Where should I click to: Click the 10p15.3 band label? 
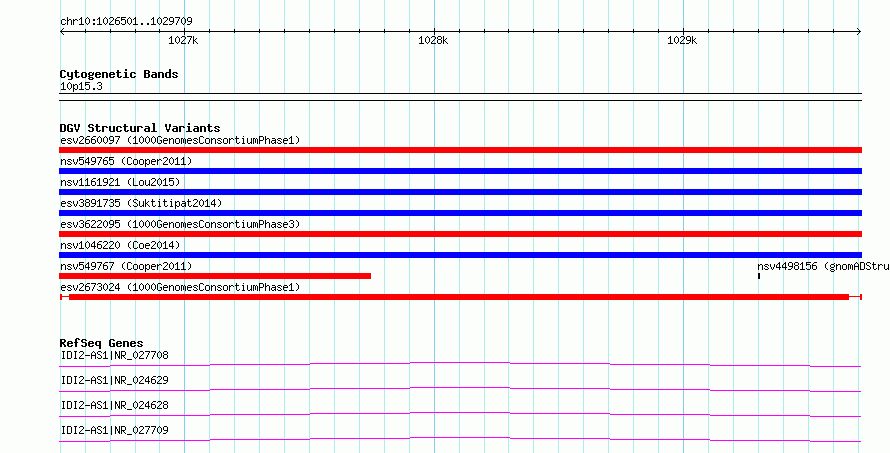(81, 87)
